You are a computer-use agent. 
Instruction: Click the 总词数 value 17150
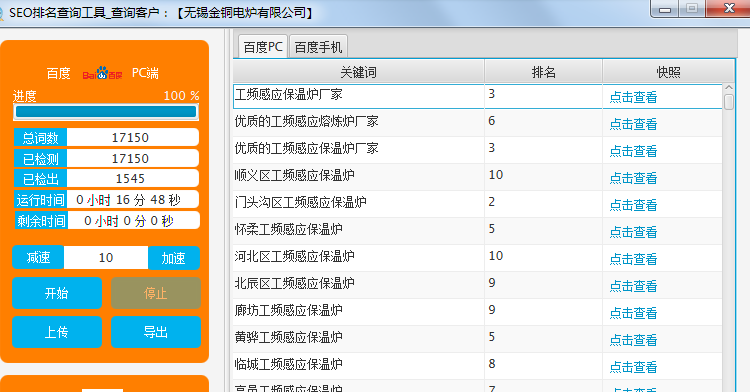(132, 138)
